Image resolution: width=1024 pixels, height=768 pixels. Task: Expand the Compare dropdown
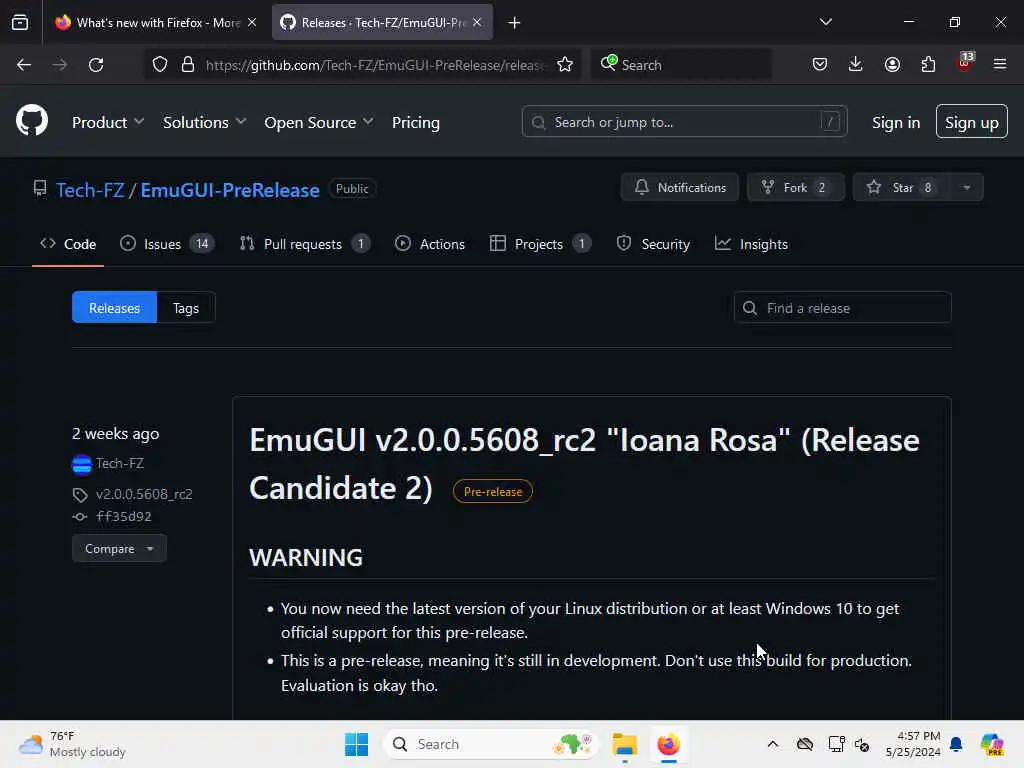[119, 549]
